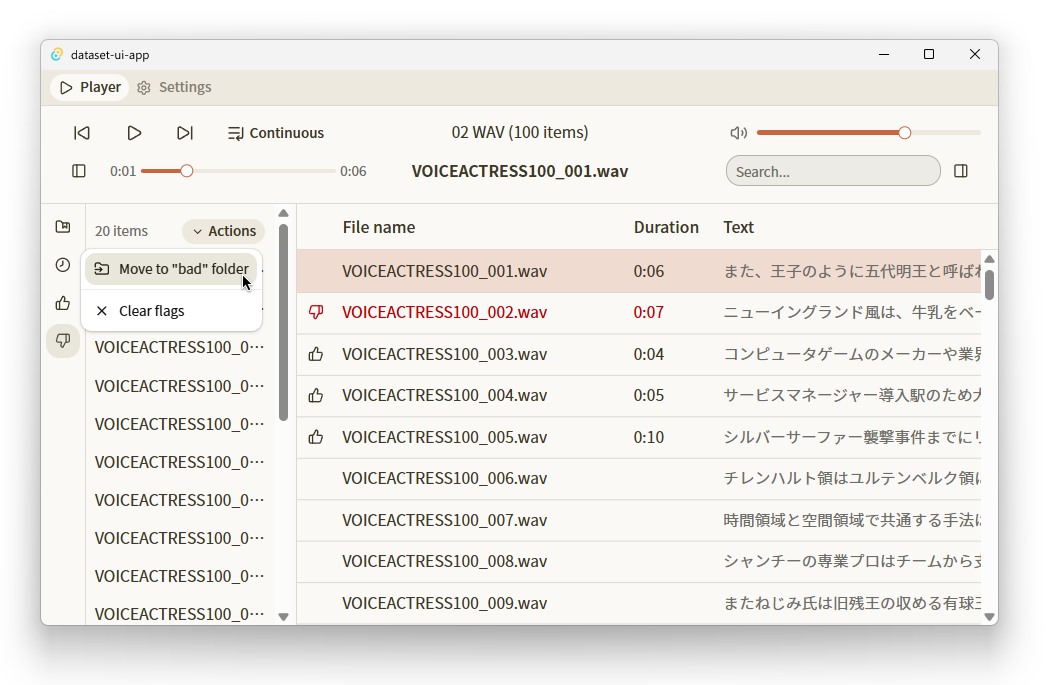Select file VOICEACTRESS100_005.wav in table
This screenshot has height=685, width=1052.
[x=444, y=437]
